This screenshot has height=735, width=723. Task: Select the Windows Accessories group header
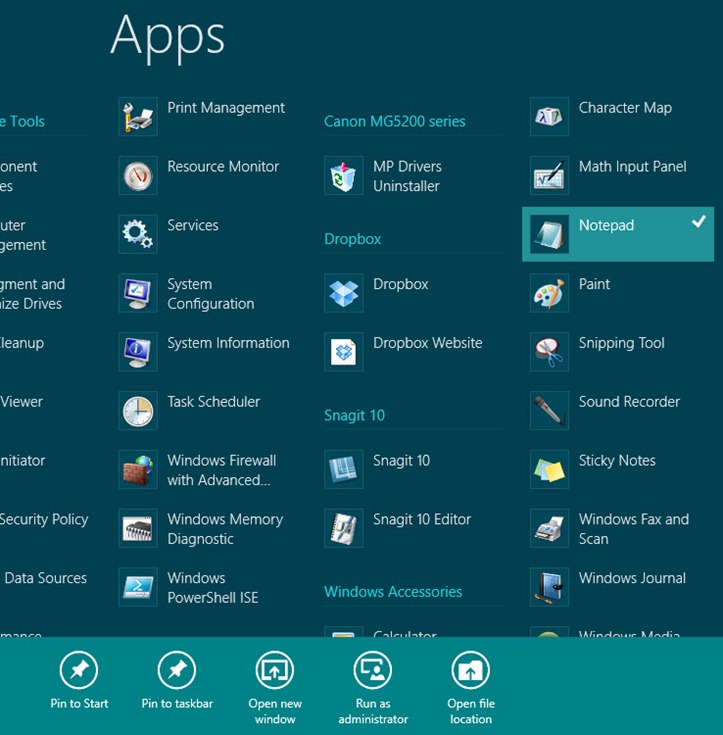coord(393,592)
